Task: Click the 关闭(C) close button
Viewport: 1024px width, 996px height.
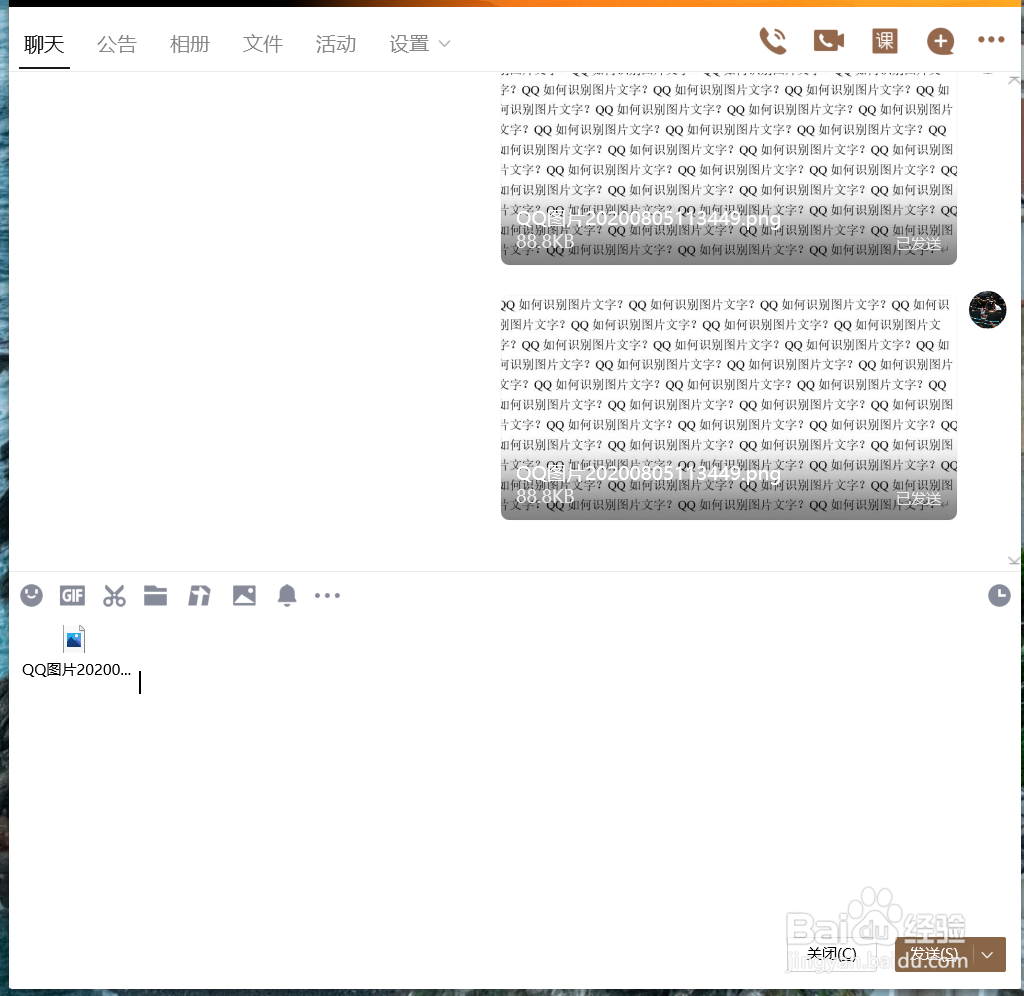Action: [831, 953]
